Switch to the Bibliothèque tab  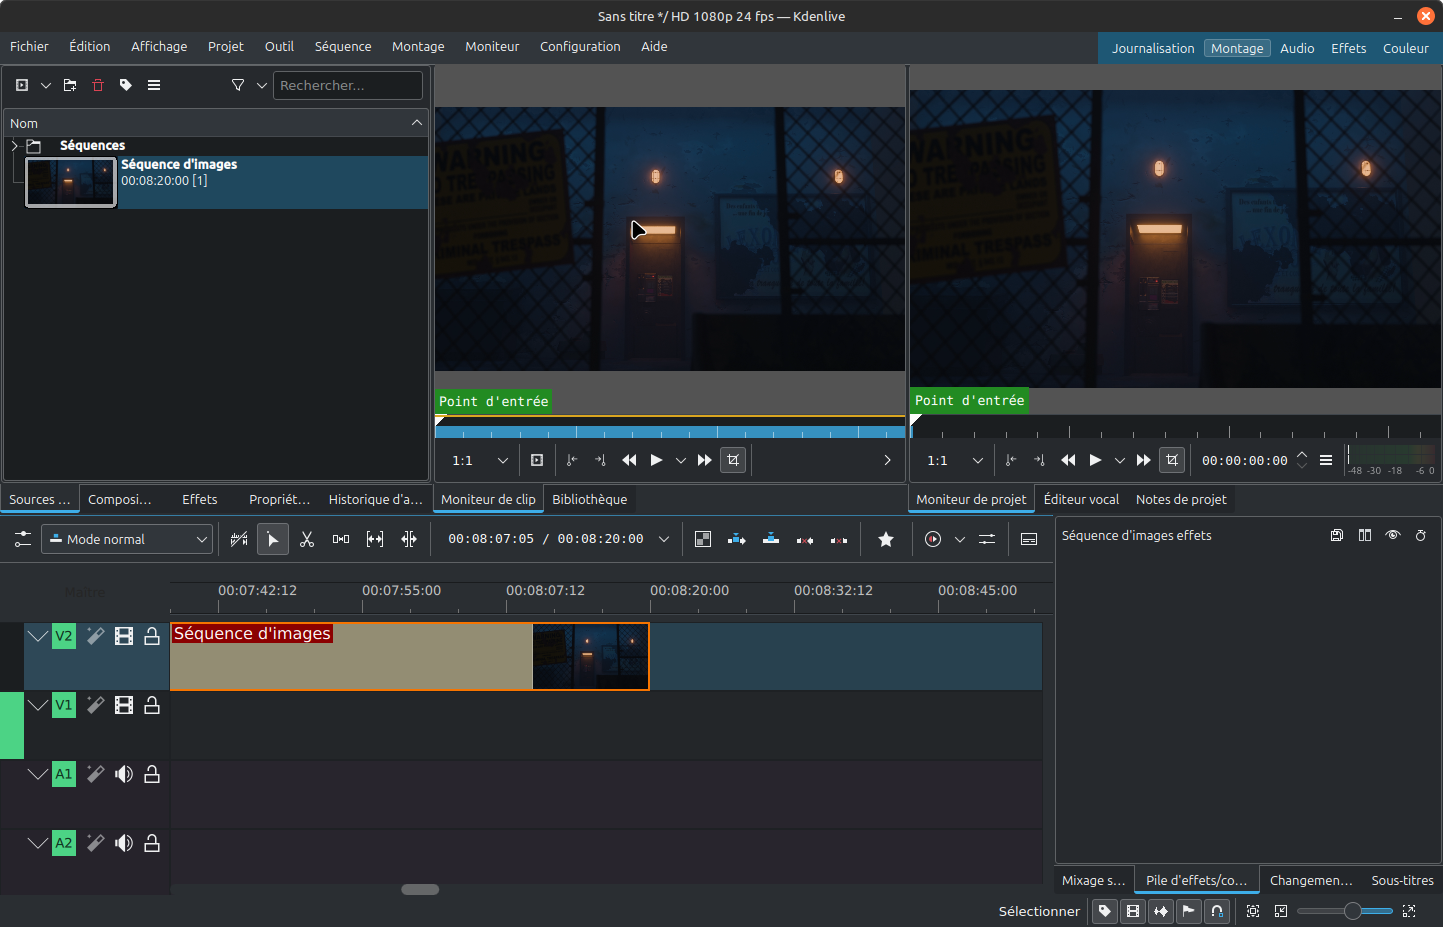(589, 500)
